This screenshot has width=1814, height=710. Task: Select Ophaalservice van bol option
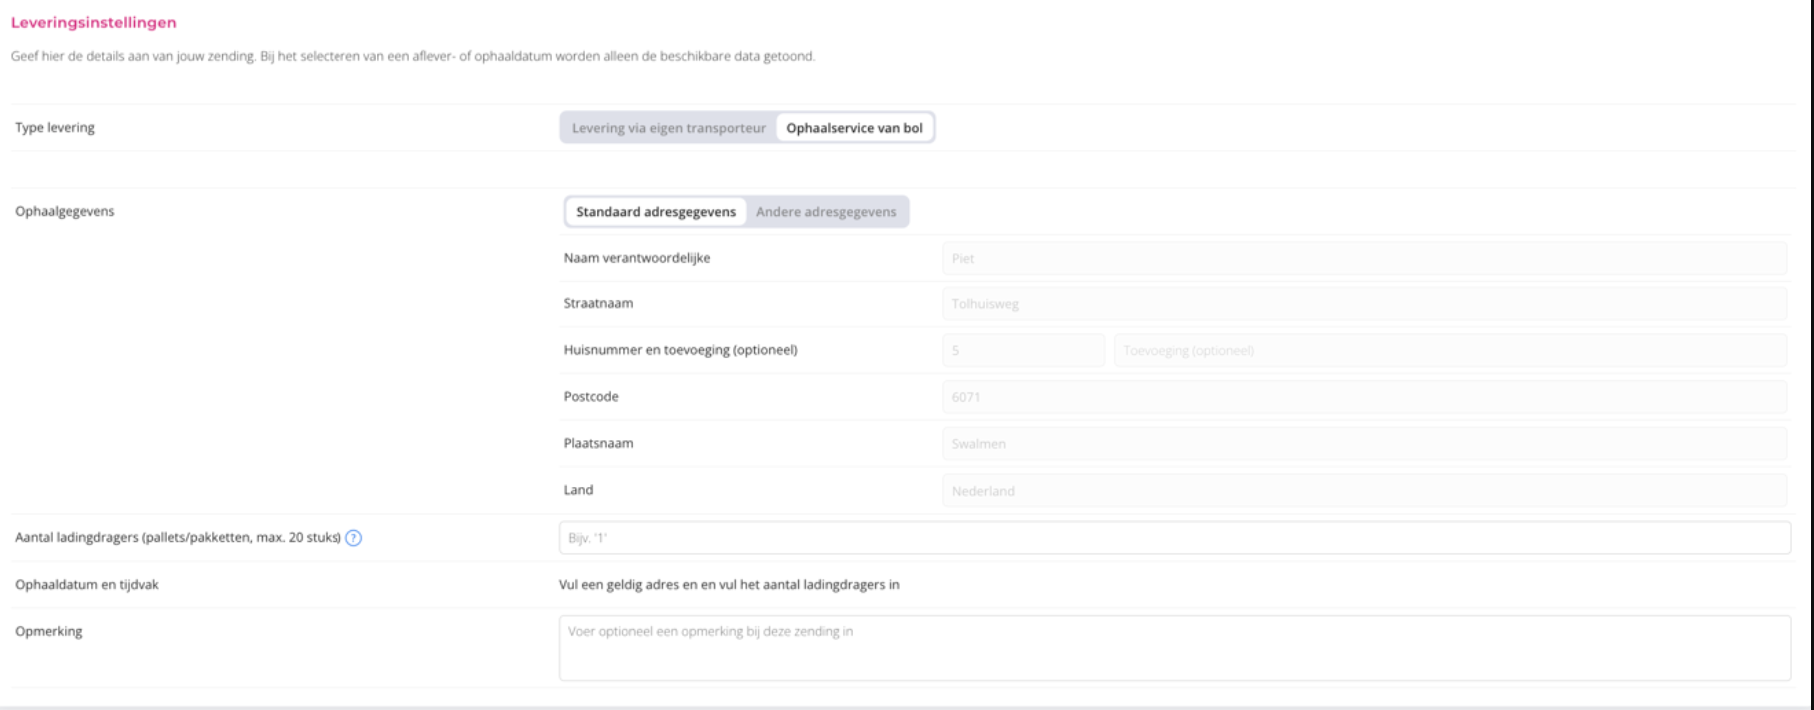coord(854,128)
